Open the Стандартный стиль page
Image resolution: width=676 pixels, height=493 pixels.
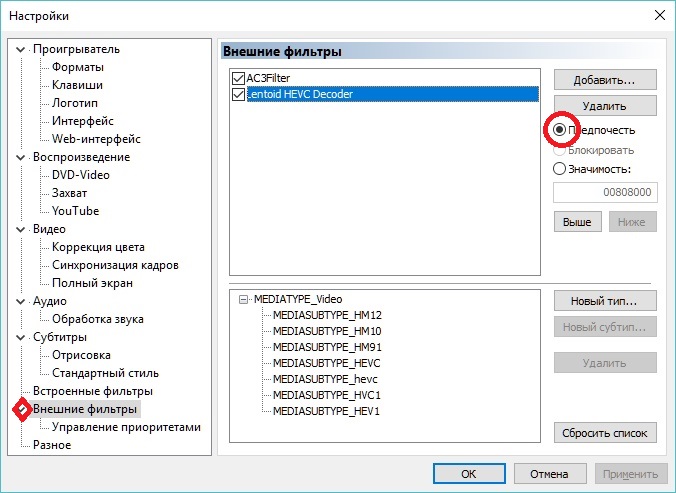coord(105,373)
